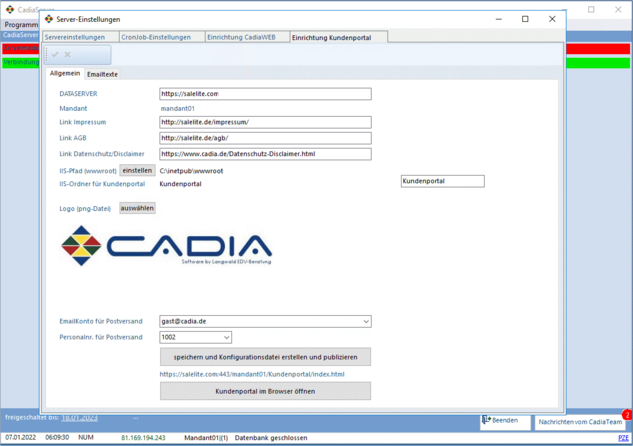The width and height of the screenshot is (633, 446).
Task: Select the Einrichtung Kundenportal tab
Action: (338, 37)
